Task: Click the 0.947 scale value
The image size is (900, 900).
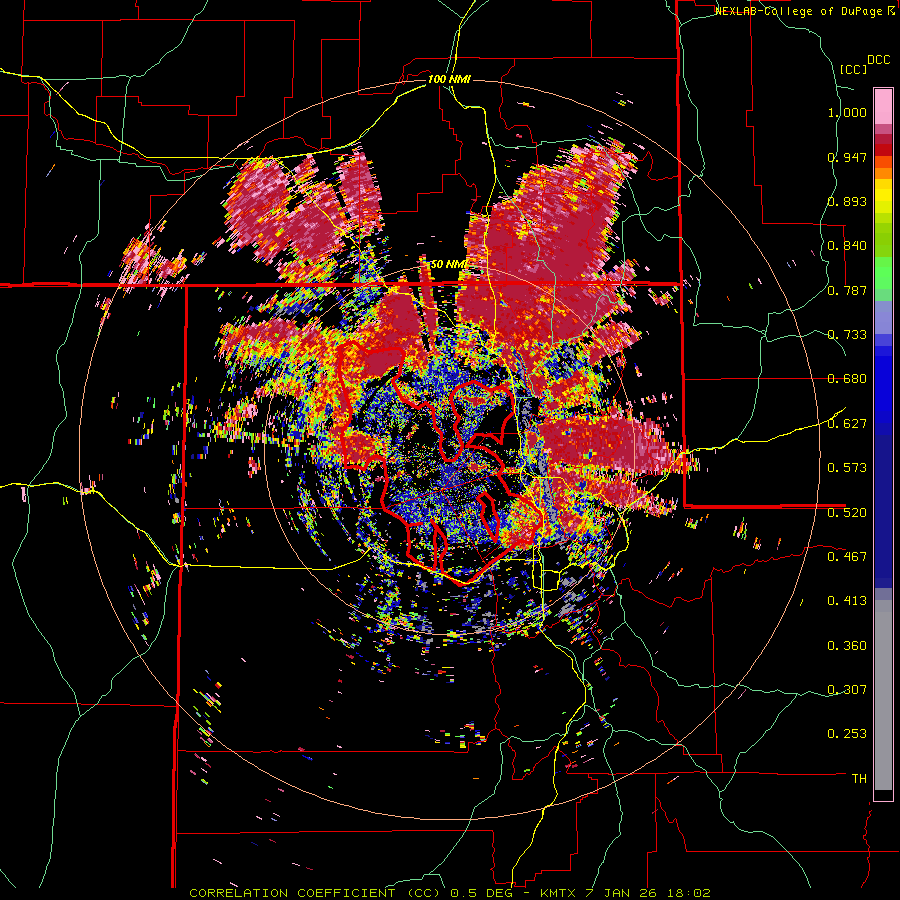Action: point(847,157)
